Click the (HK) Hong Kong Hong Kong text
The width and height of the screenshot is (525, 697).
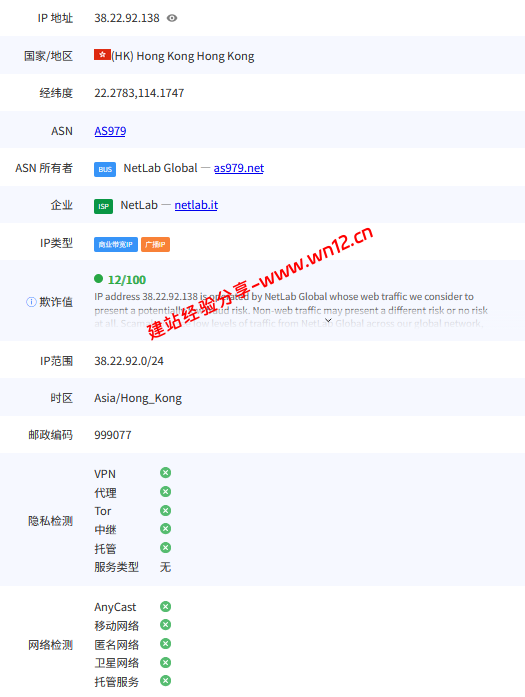coord(183,56)
